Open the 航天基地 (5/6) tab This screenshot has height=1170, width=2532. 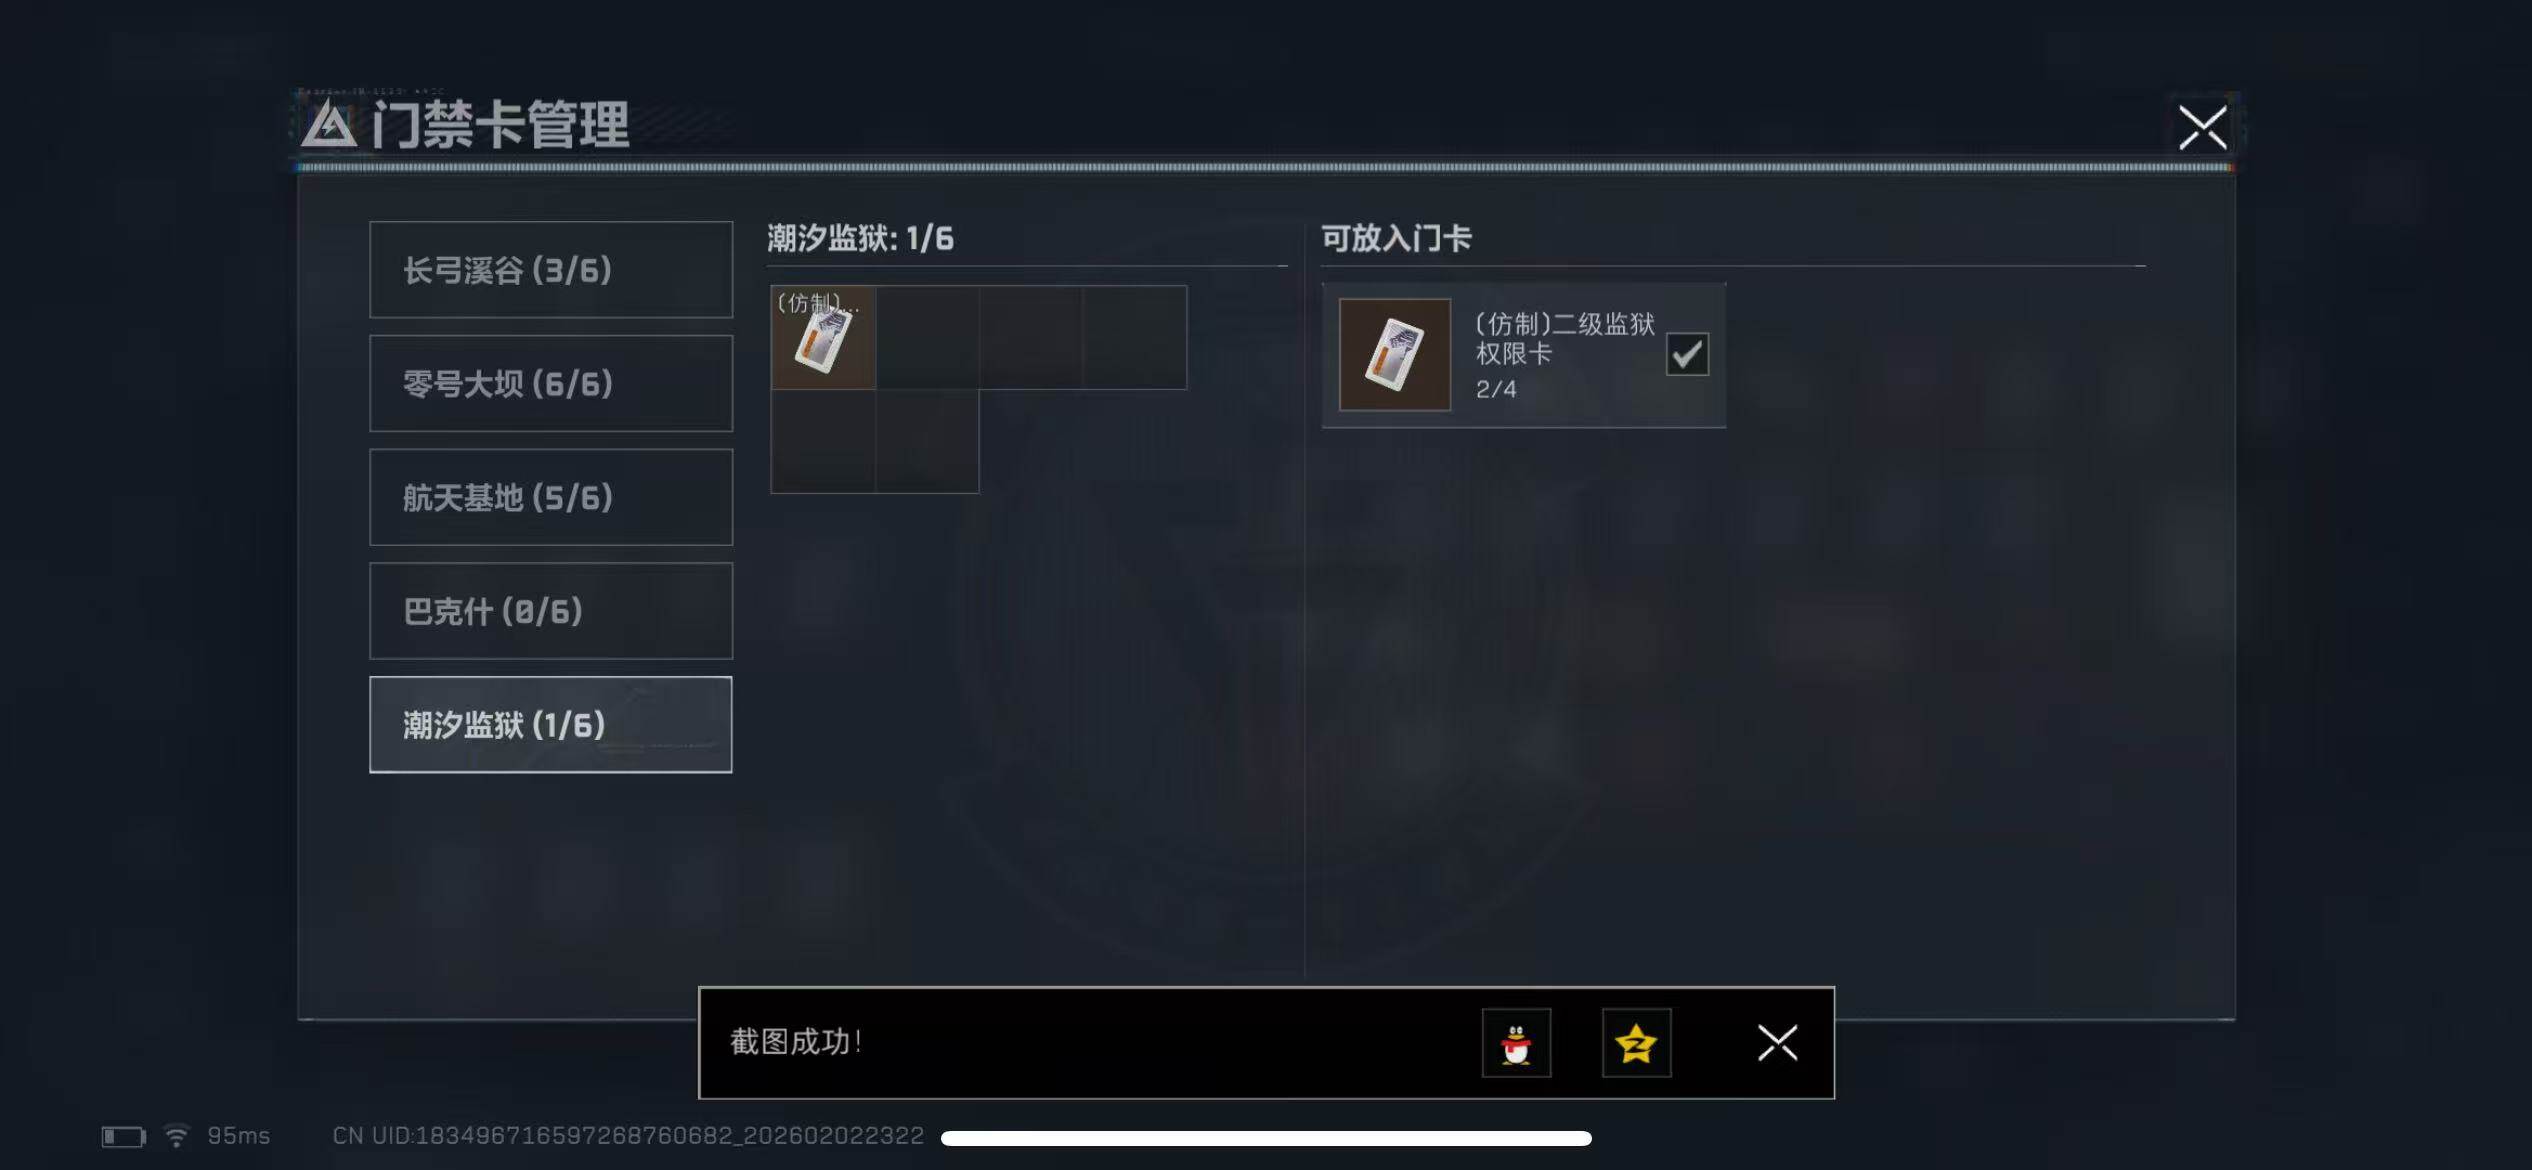coord(551,497)
